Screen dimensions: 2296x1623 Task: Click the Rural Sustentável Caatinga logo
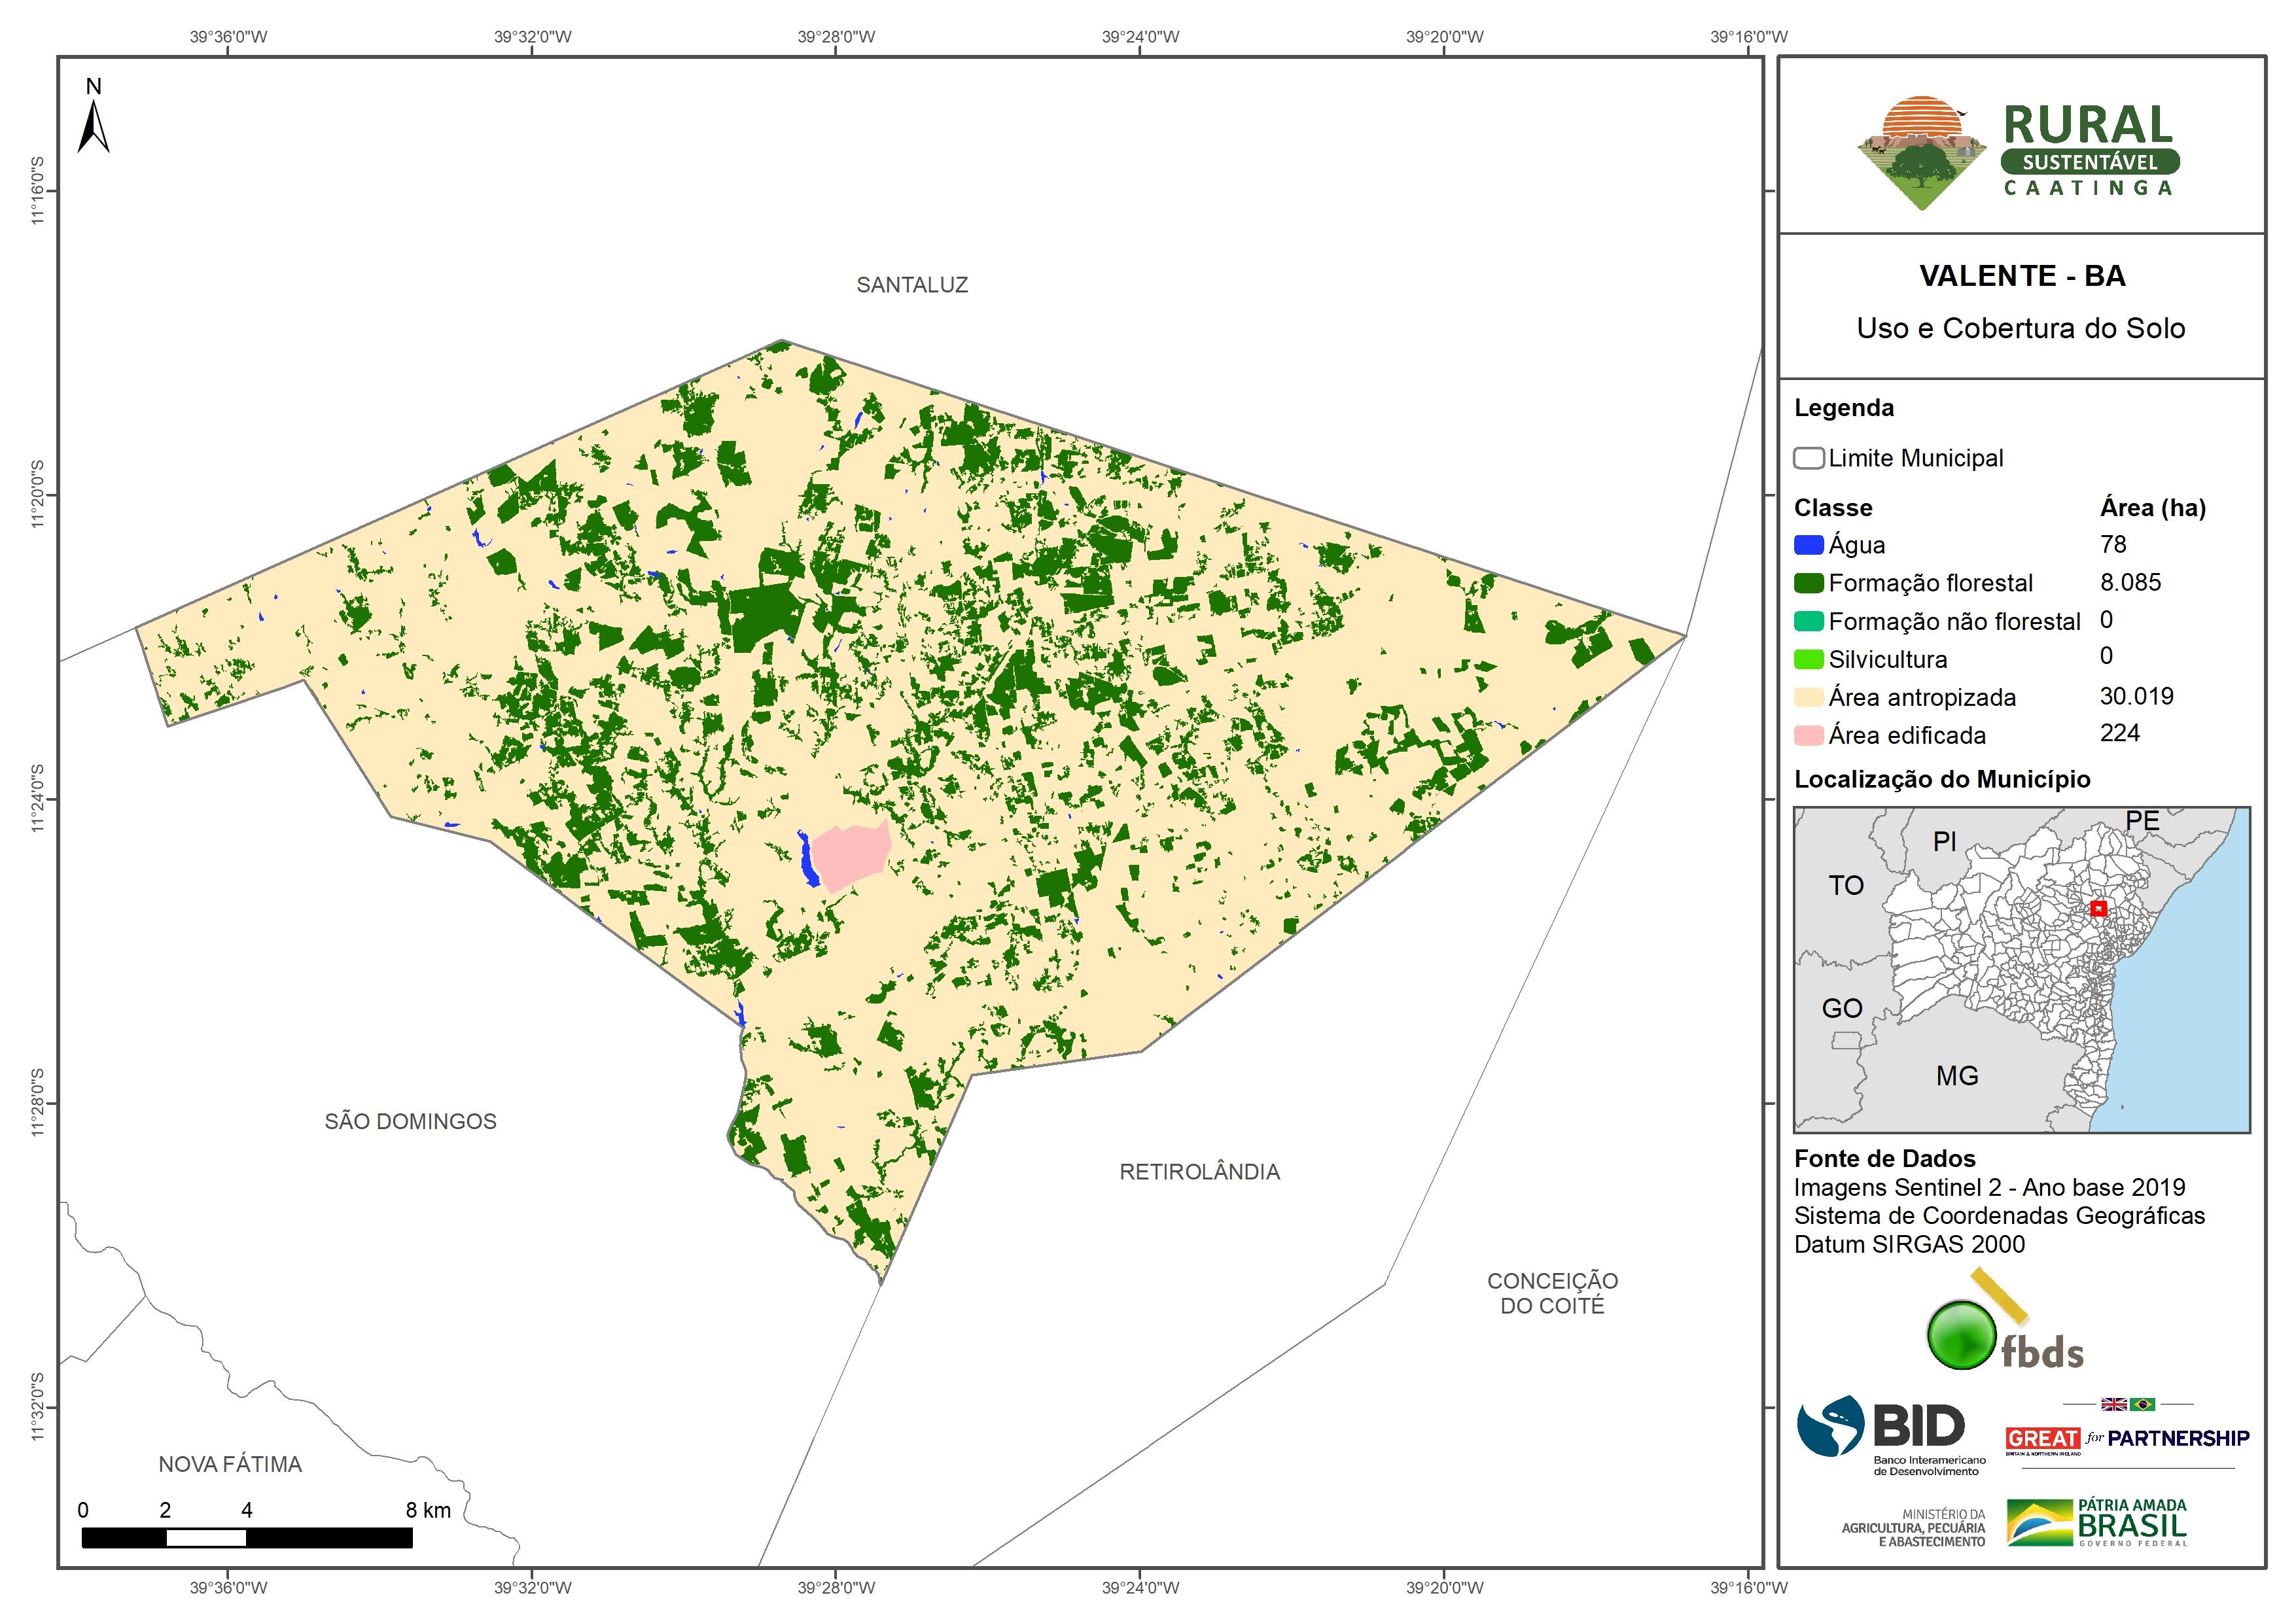[2019, 152]
